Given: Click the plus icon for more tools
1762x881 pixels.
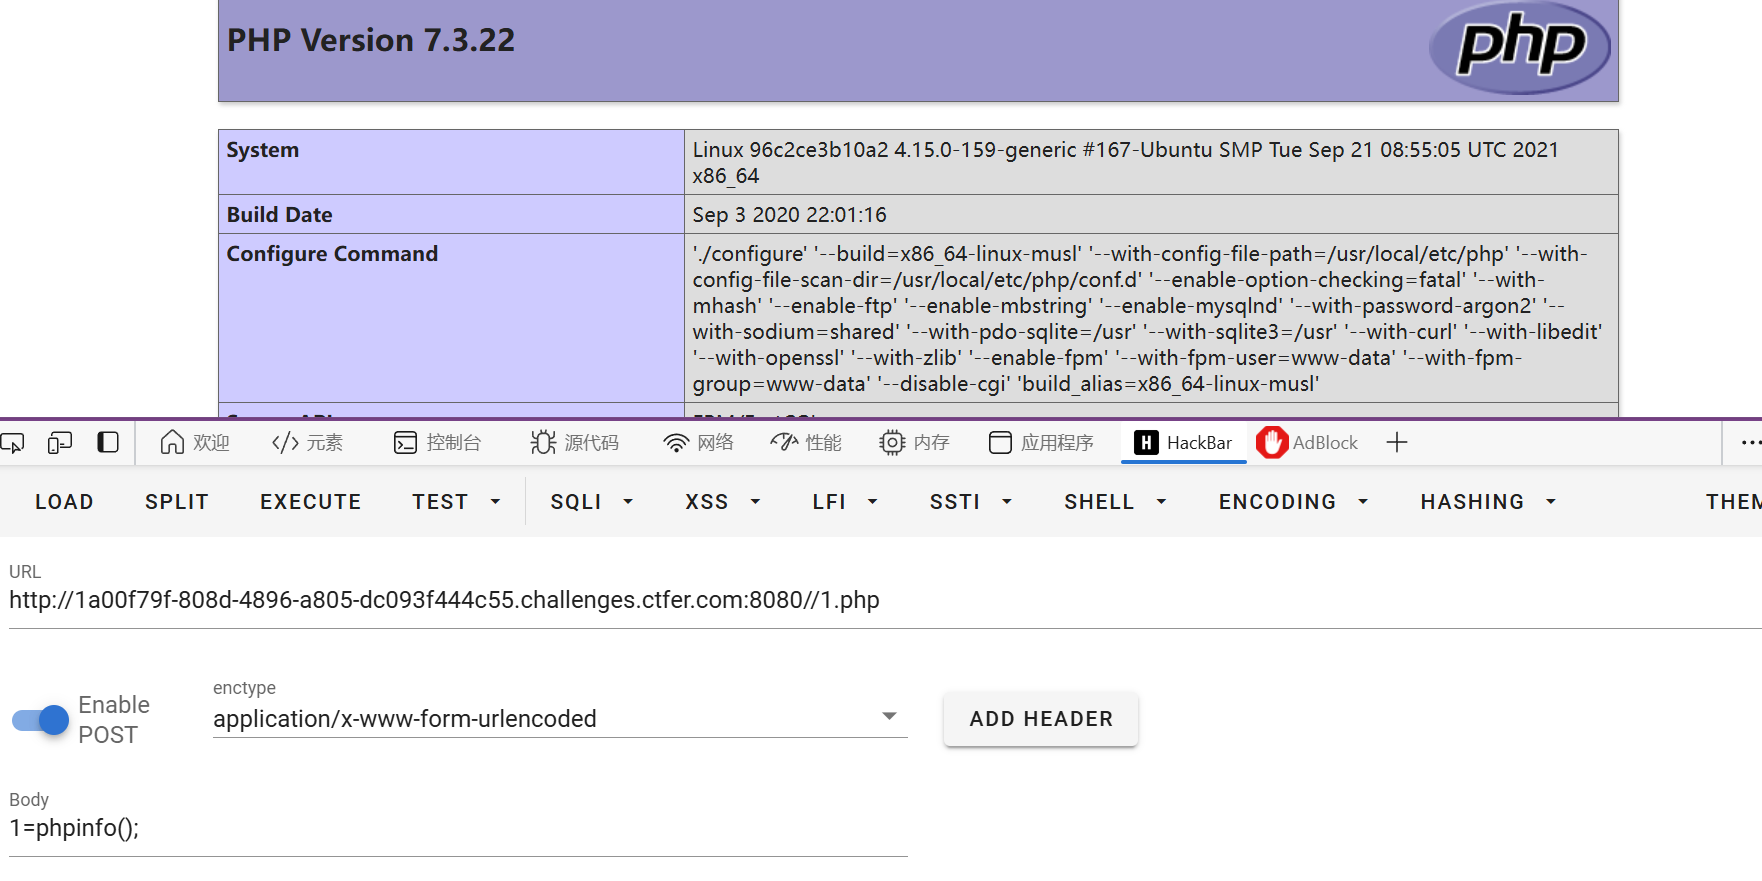Looking at the screenshot, I should click(x=1397, y=442).
